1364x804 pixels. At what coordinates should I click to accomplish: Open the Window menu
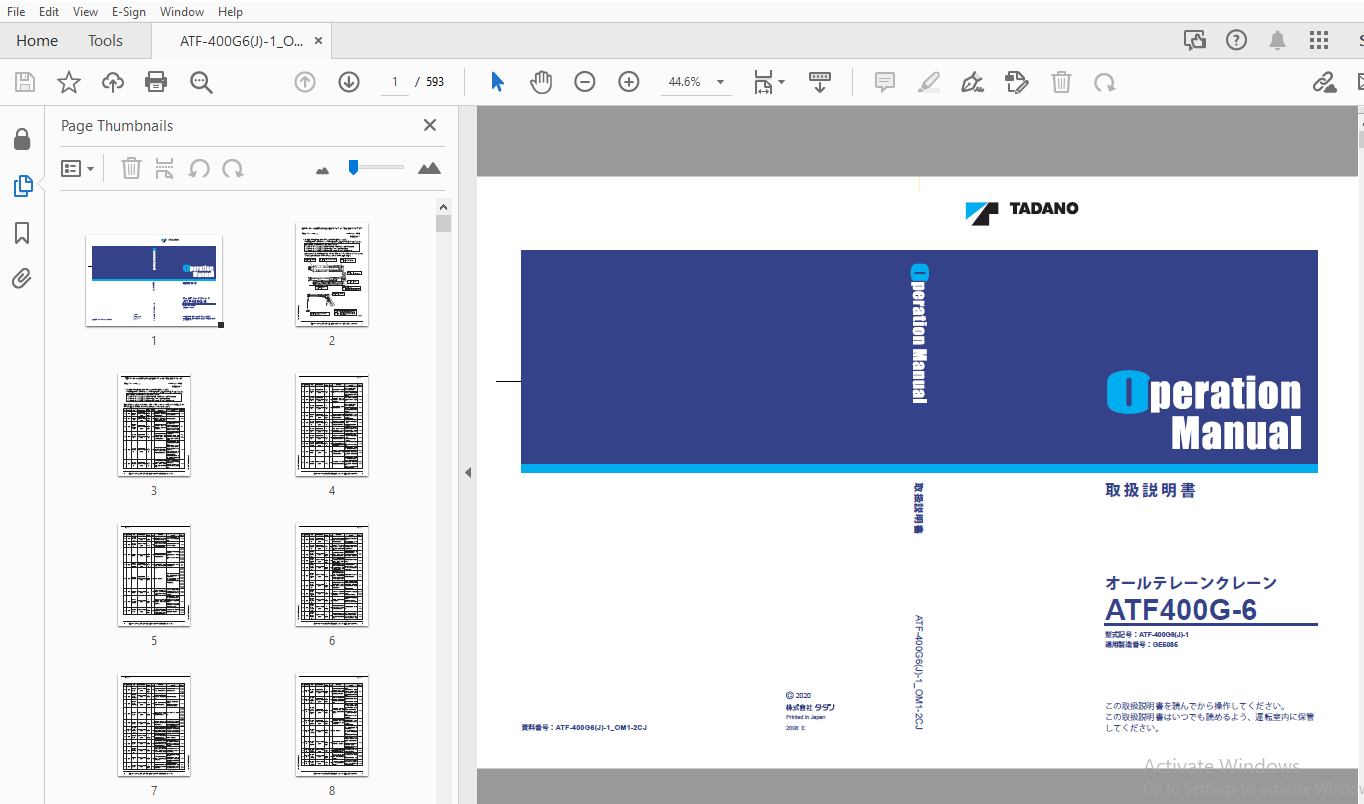182,11
